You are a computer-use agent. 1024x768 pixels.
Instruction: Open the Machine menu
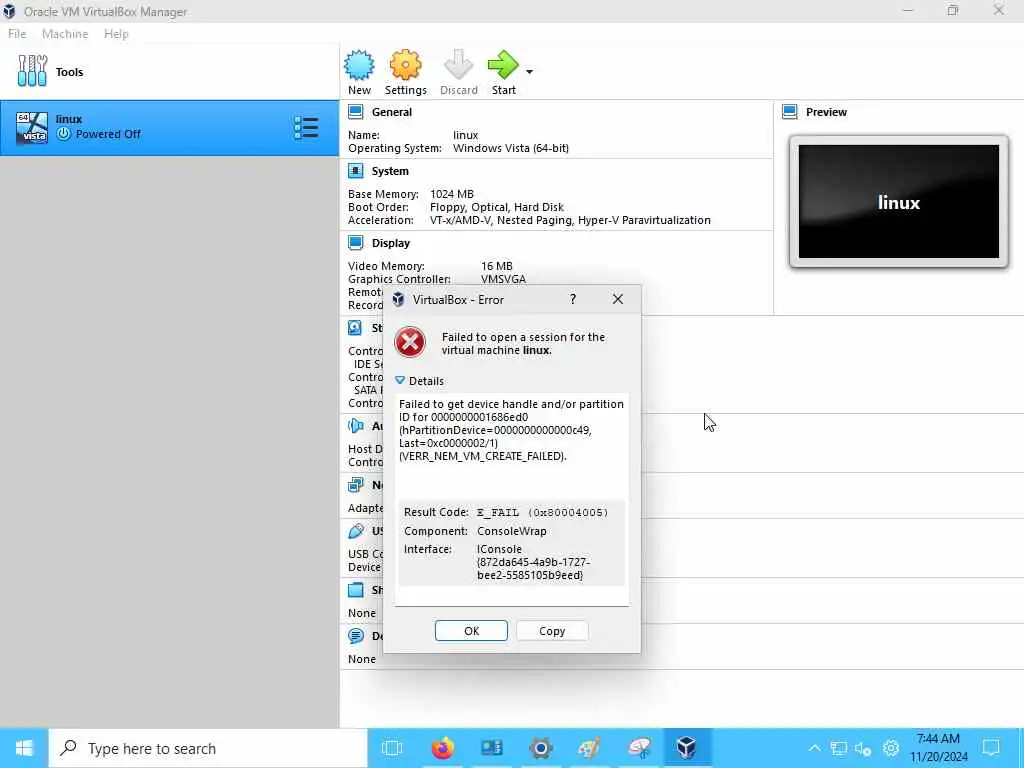tap(65, 34)
